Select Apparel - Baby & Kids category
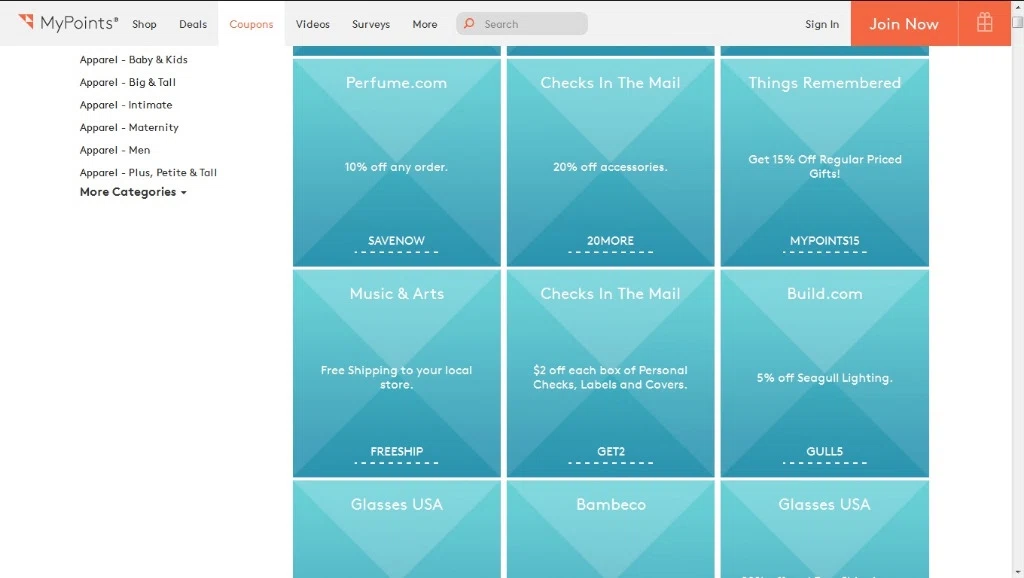Screen dimensions: 1024x578 (x=133, y=59)
